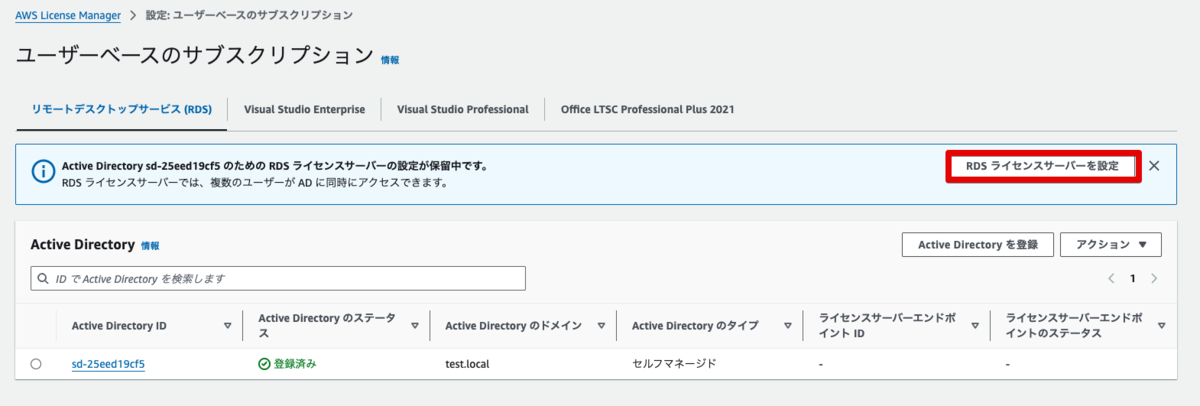The height and width of the screenshot is (406, 1200).
Task: Switch to the Office LTSC Professional Plus 2021 tab
Action: (x=647, y=109)
